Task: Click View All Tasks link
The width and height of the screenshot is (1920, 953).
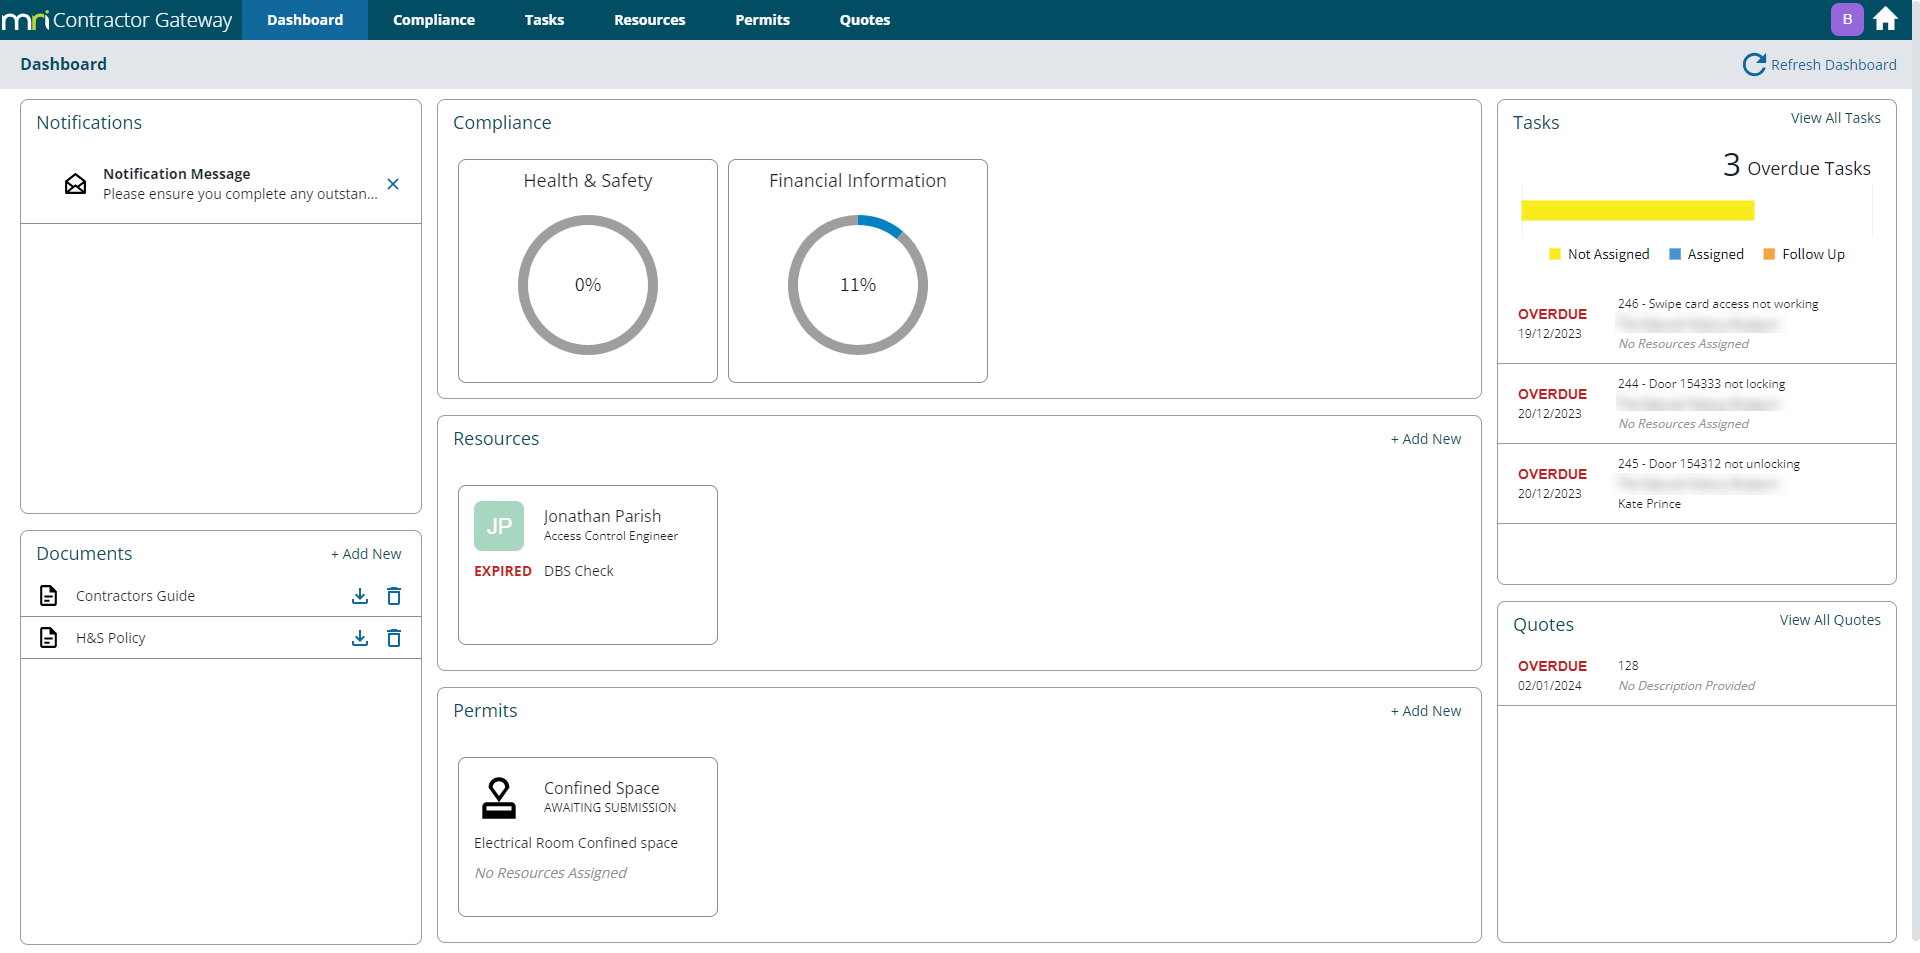Action: point(1835,118)
